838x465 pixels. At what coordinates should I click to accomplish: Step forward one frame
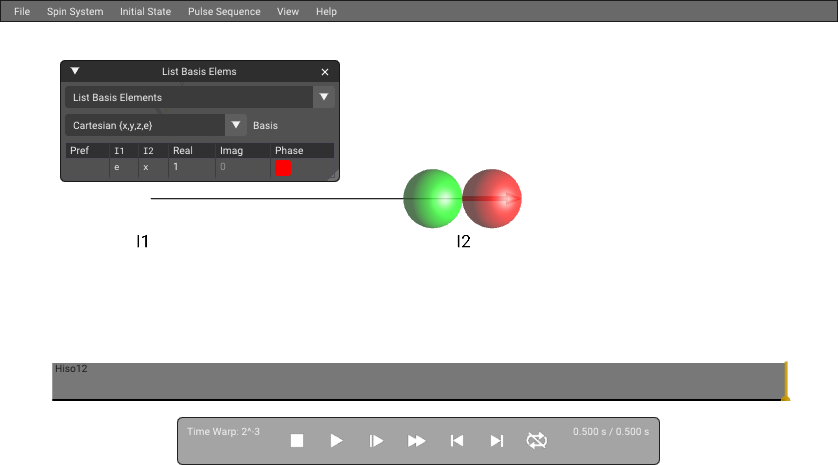(x=376, y=440)
